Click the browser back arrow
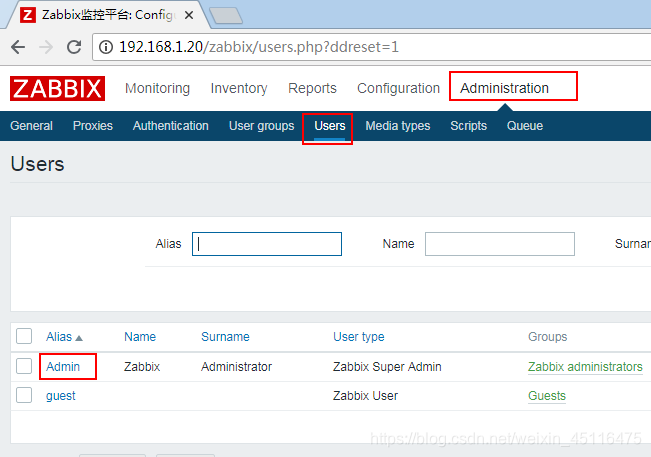Viewport: 651px width, 457px height. (18, 47)
